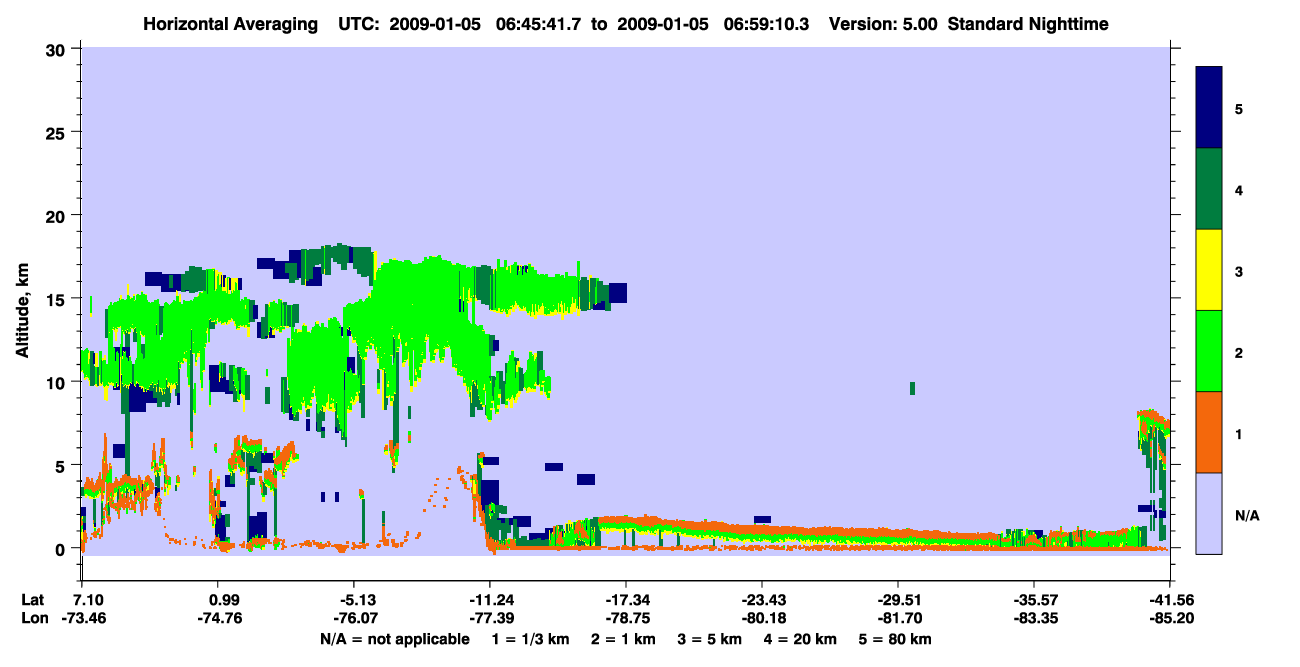Click the y-axis tick label 10
The image size is (1300, 667).
(x=58, y=382)
